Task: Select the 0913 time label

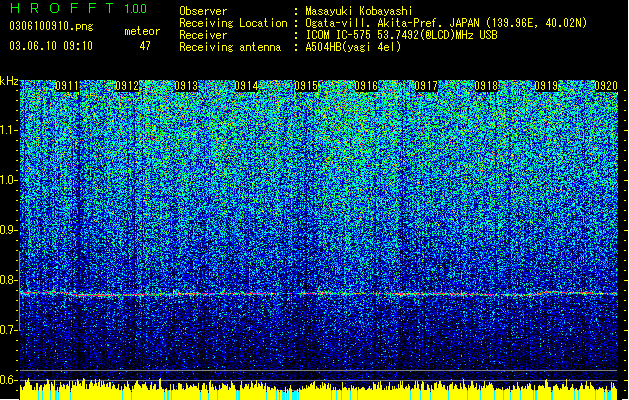Action: [x=187, y=86]
